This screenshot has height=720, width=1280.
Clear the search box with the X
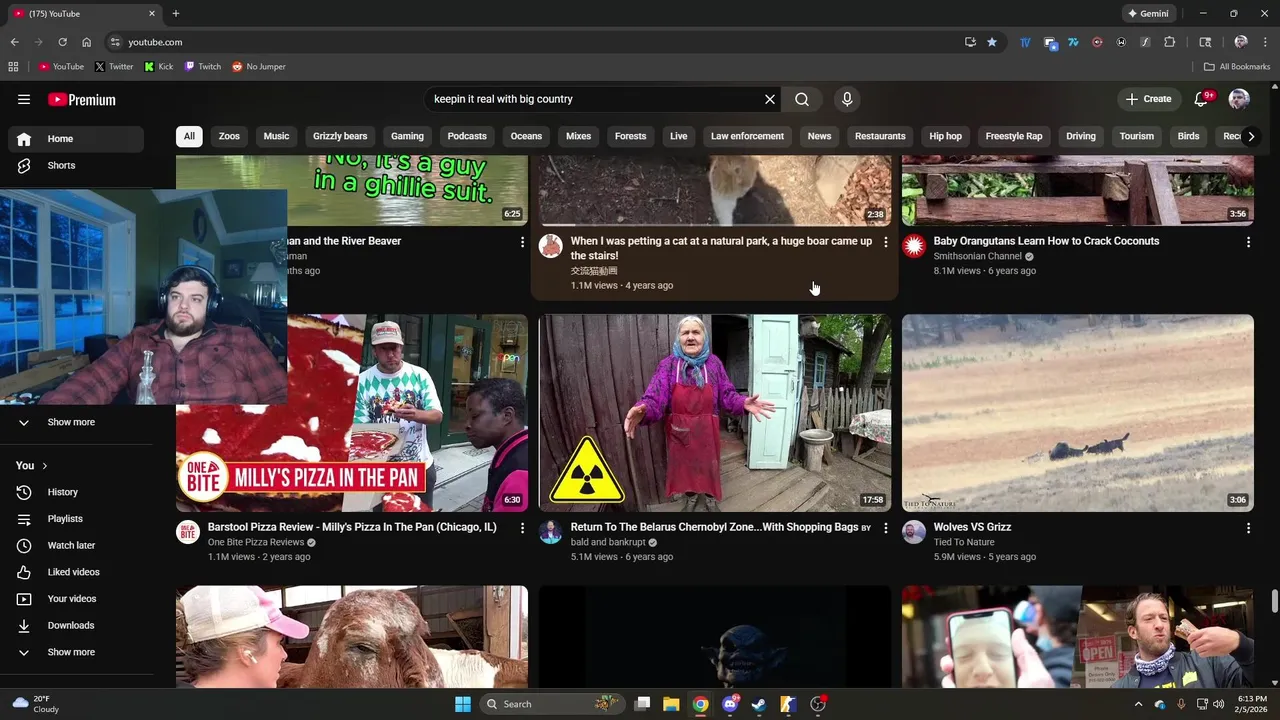click(770, 99)
